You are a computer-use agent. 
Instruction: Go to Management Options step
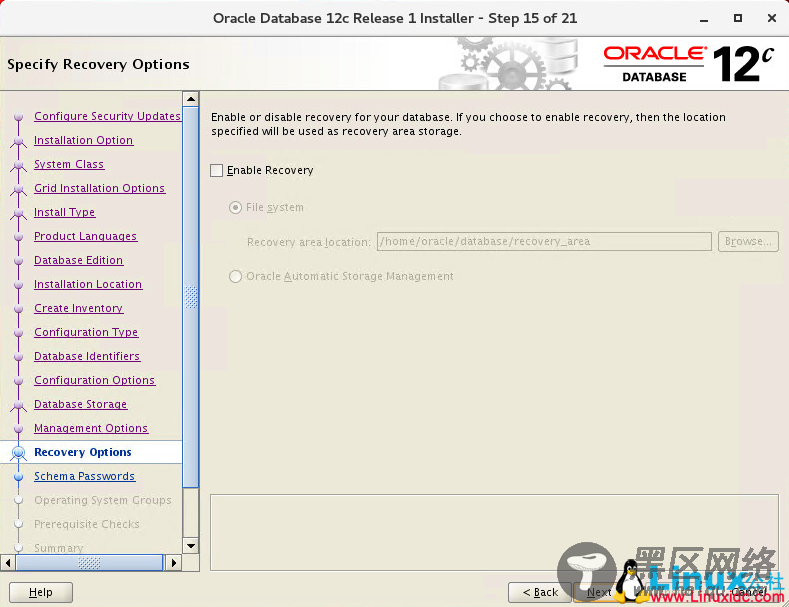pos(91,428)
